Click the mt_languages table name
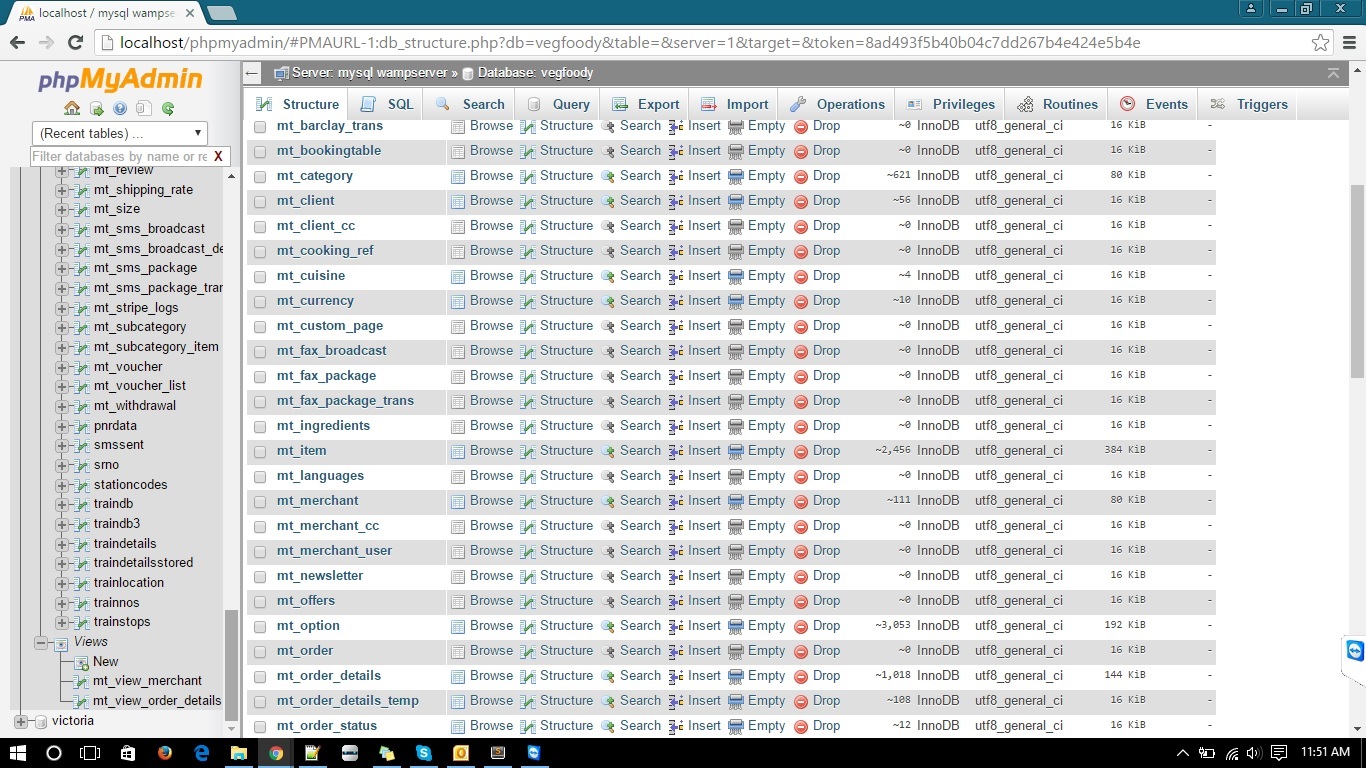 [x=320, y=476]
